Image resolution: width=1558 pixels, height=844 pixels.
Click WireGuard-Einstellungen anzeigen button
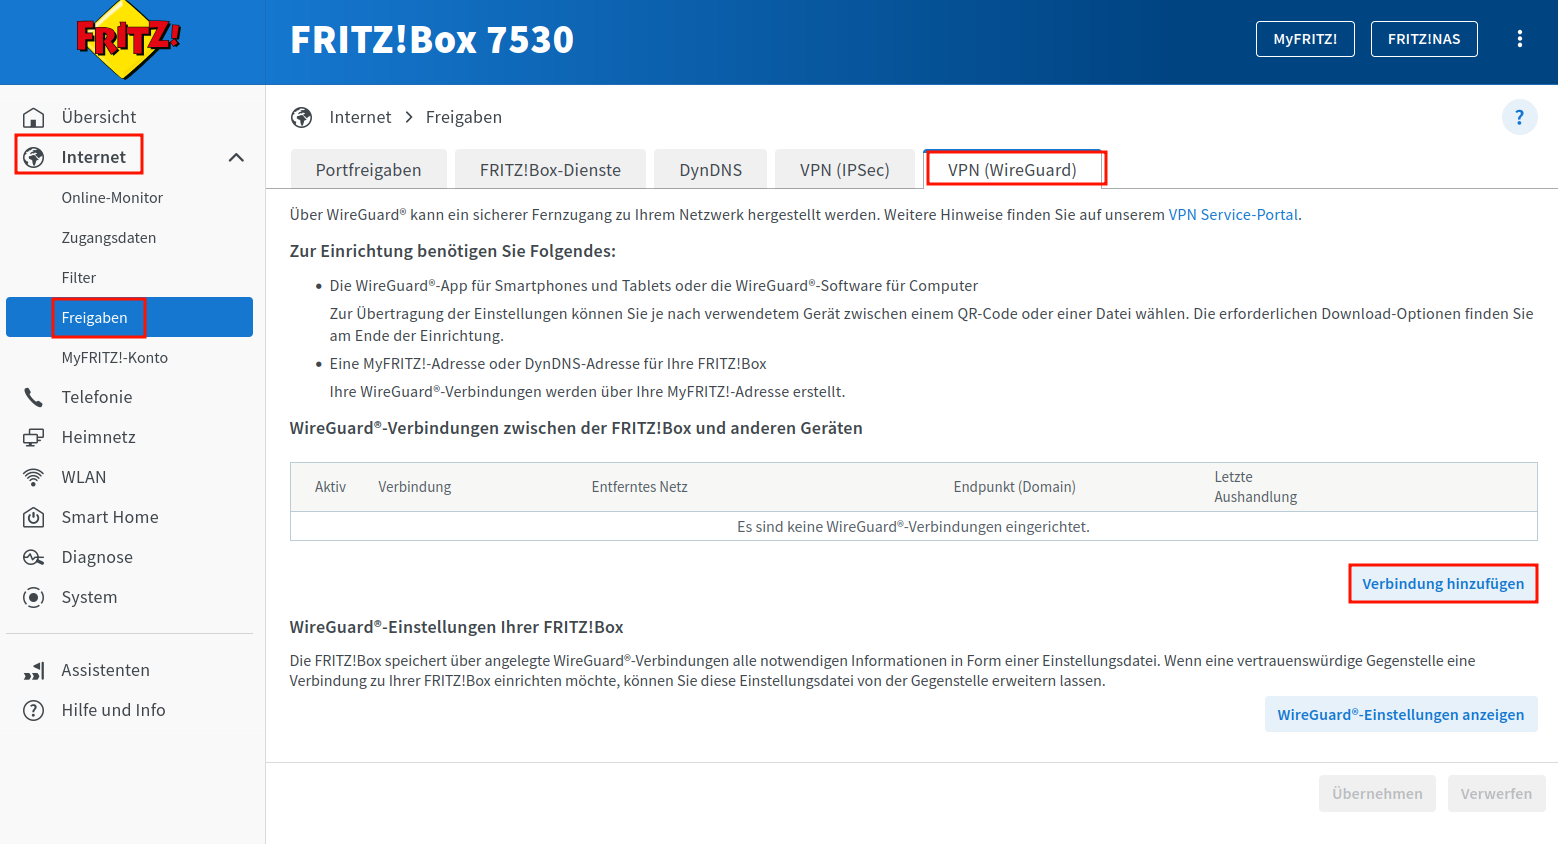pos(1400,714)
